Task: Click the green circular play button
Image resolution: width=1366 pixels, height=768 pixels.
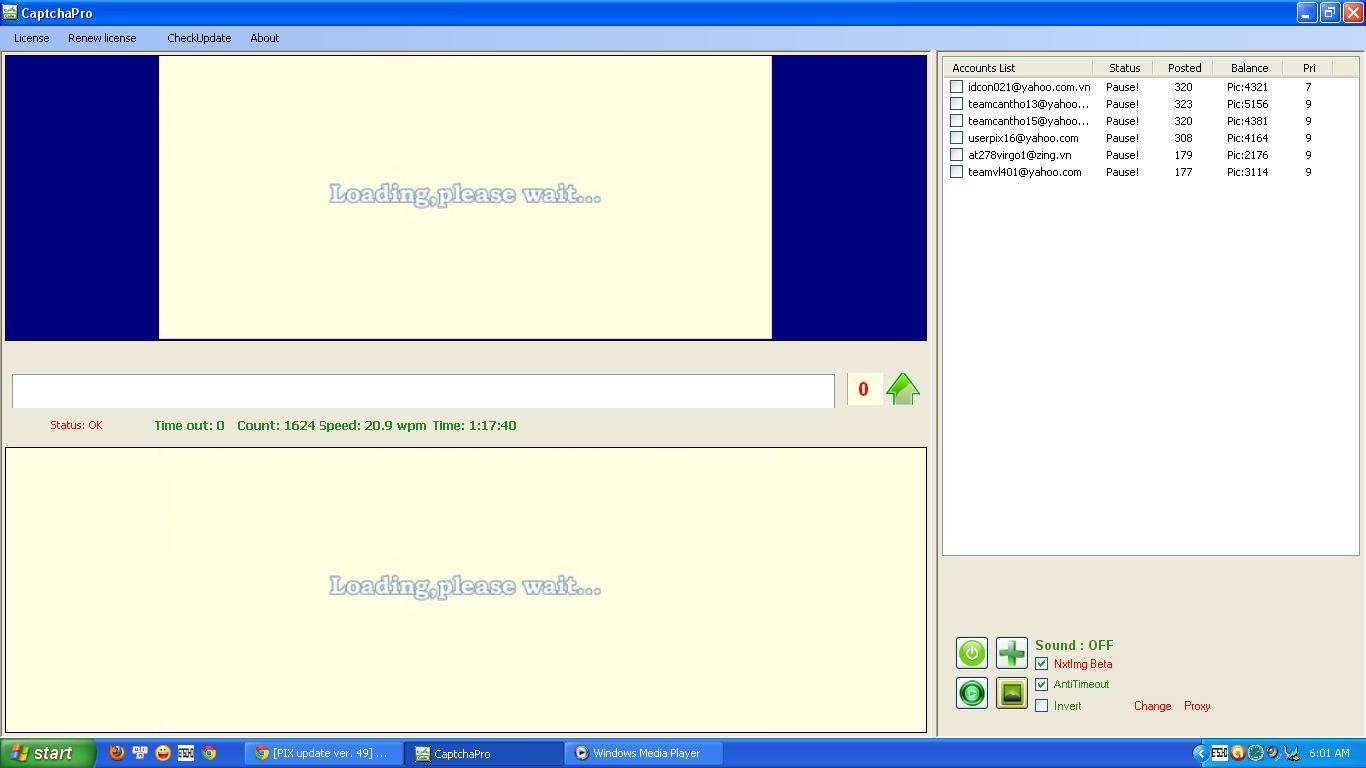Action: (972, 693)
